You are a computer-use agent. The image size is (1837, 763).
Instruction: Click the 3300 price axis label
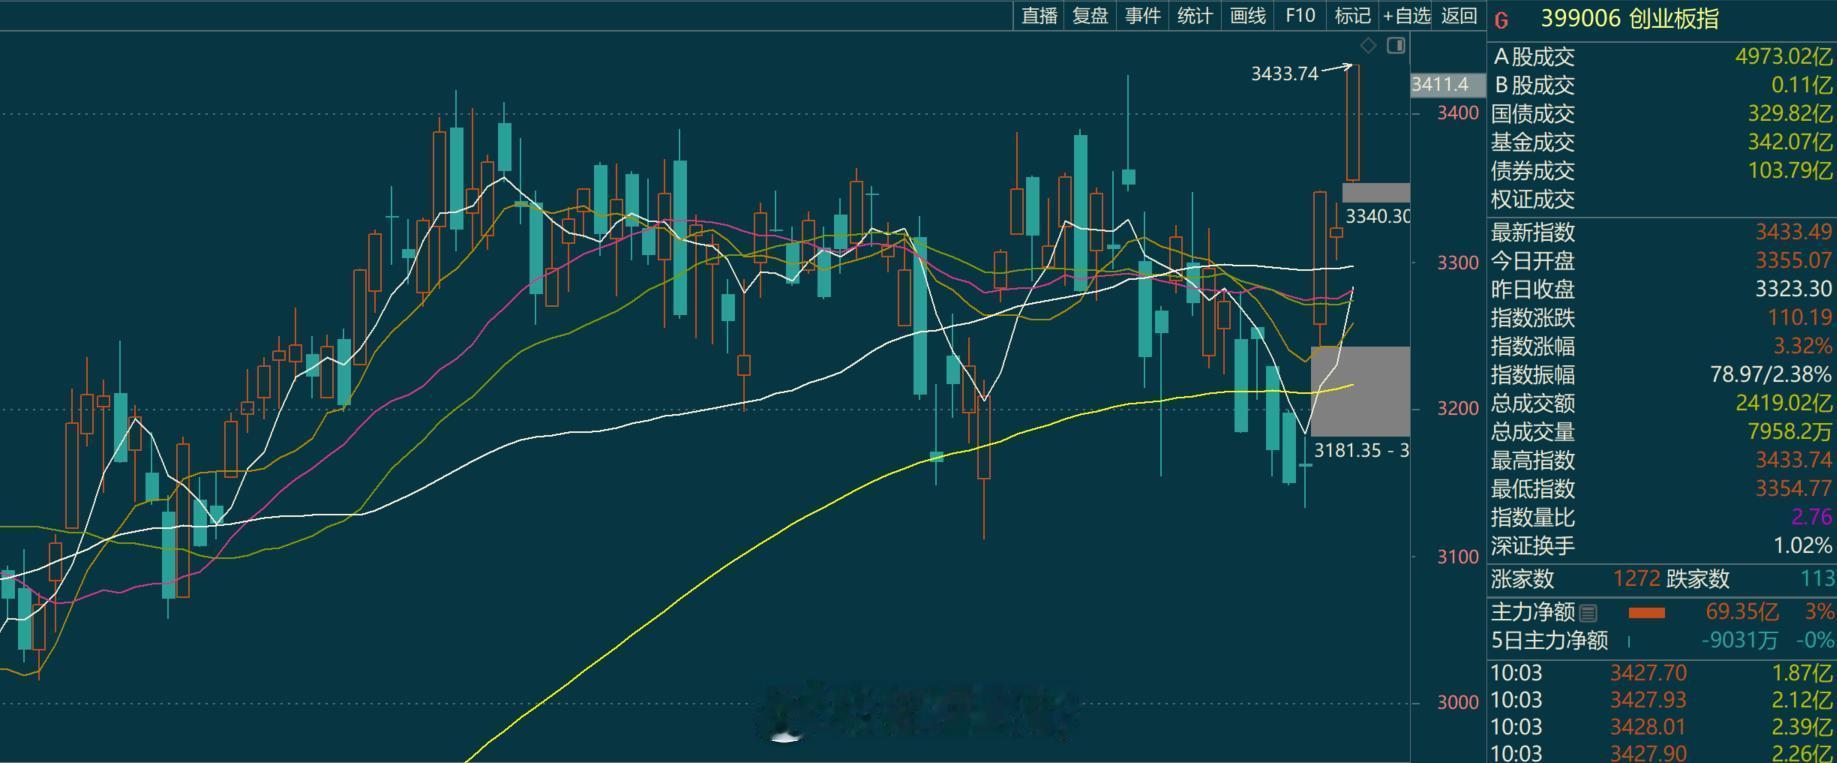tap(1457, 263)
